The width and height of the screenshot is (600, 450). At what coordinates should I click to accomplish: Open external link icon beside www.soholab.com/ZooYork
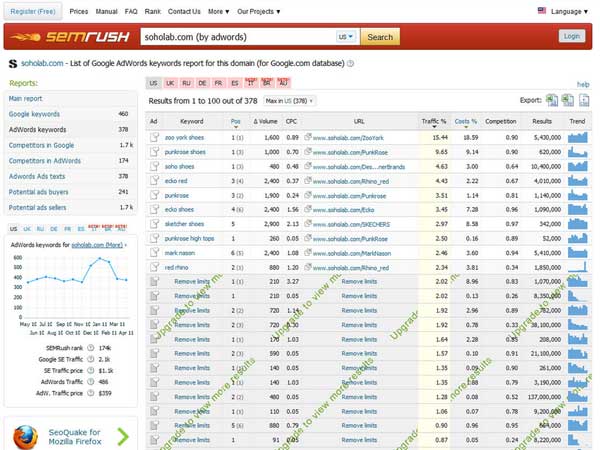point(308,137)
